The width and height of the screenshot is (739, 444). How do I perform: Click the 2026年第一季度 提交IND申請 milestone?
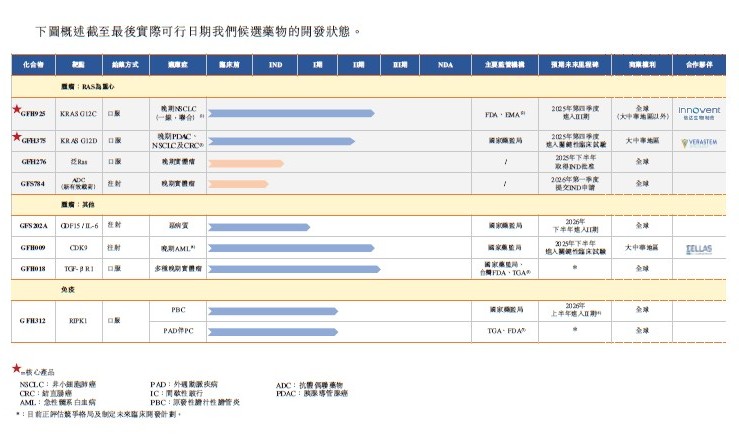pyautogui.click(x=575, y=183)
